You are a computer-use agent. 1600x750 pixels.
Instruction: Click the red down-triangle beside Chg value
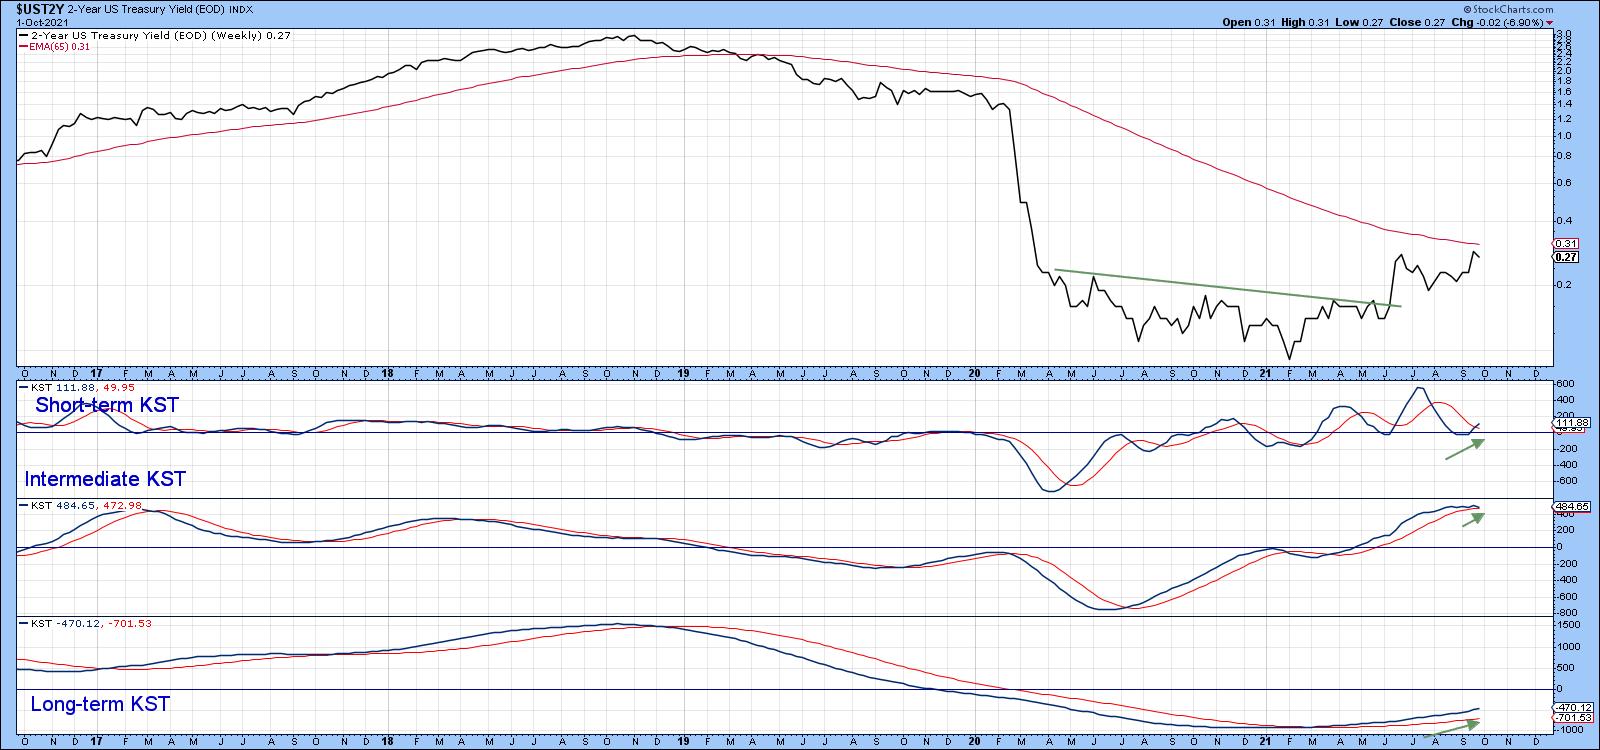coord(1549,22)
